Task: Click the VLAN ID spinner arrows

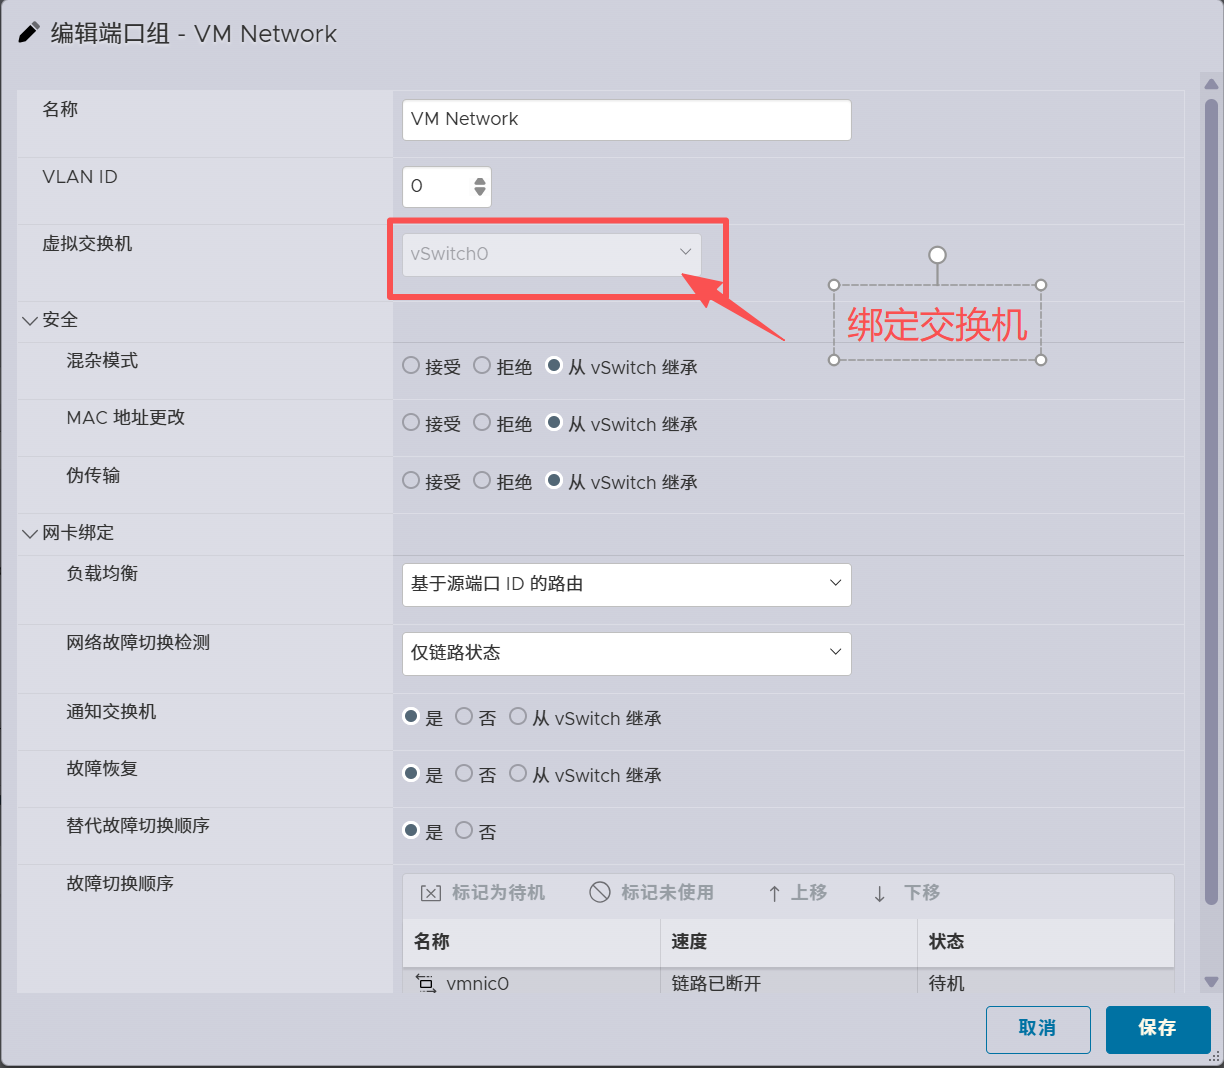Action: tap(480, 186)
